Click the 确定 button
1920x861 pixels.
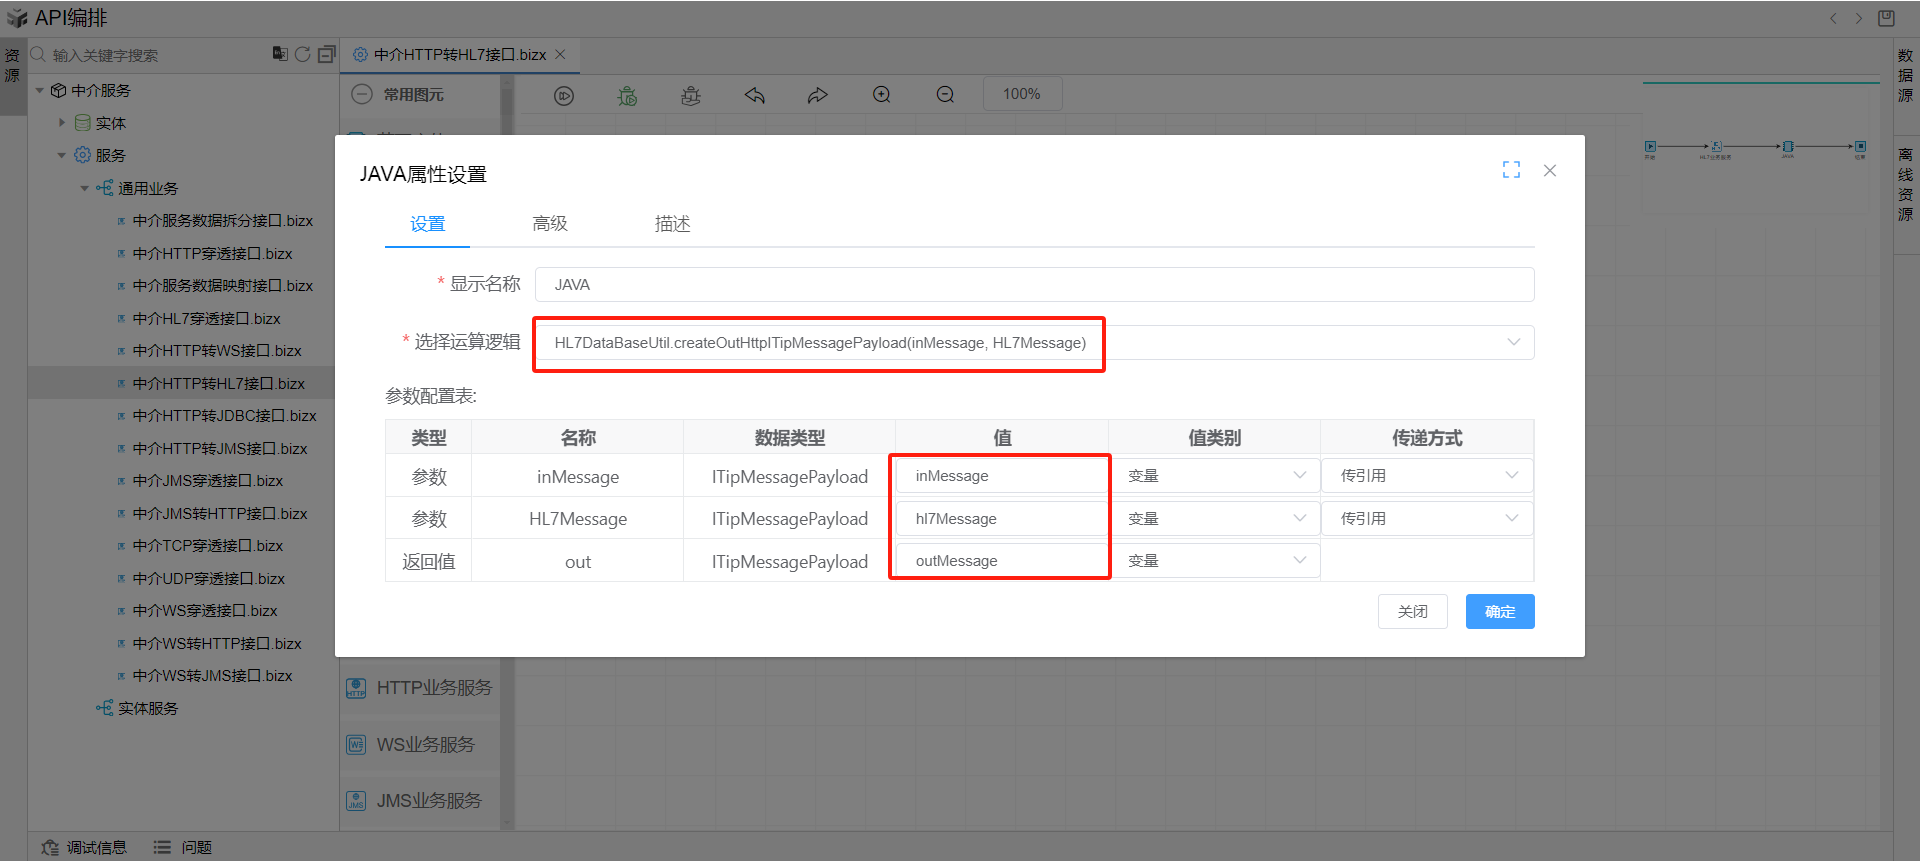click(x=1499, y=611)
